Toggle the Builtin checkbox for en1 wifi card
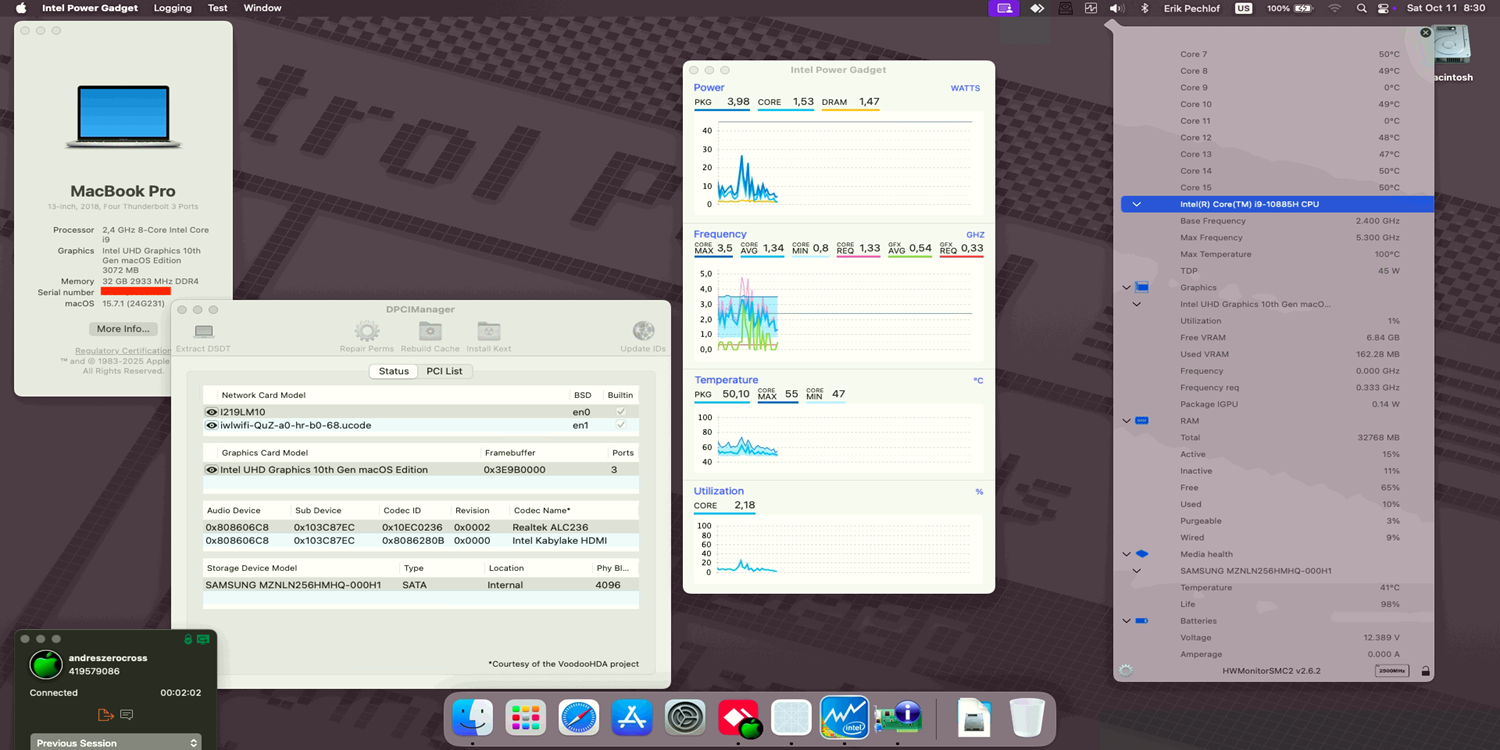Image resolution: width=1500 pixels, height=750 pixels. pos(620,425)
